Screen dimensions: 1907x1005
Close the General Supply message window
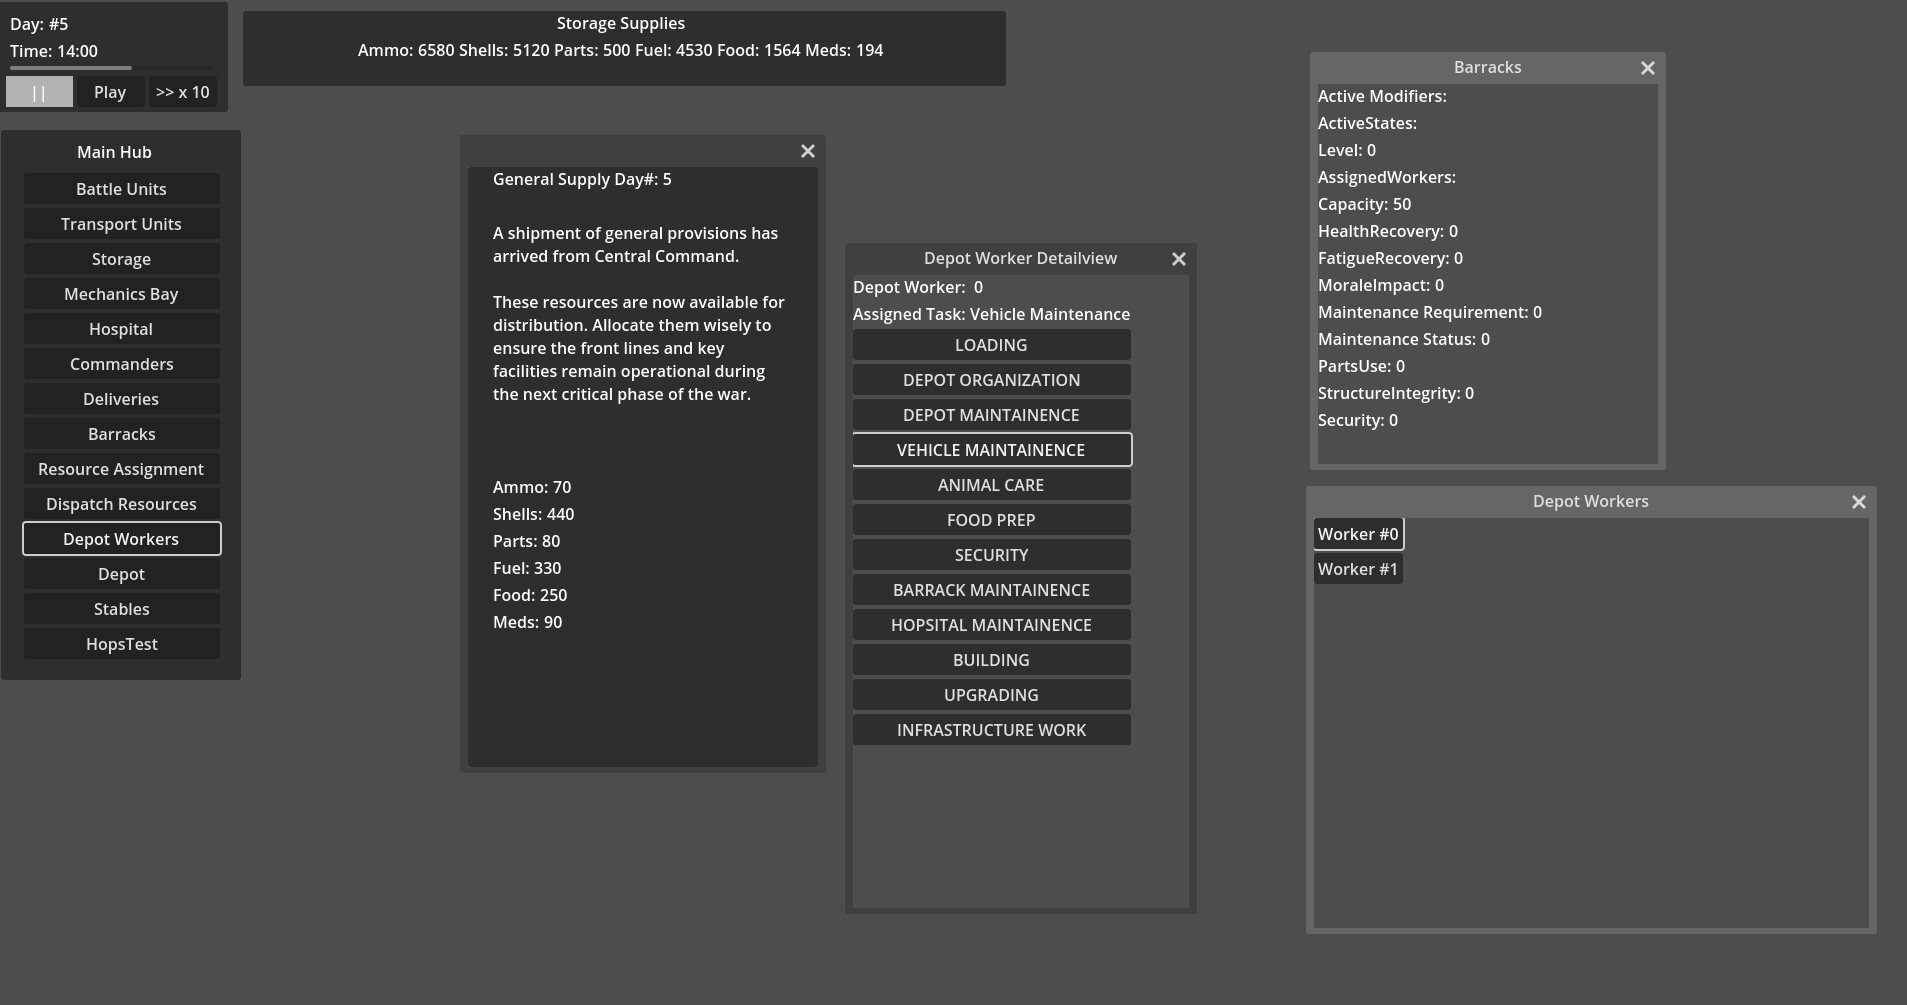point(808,151)
